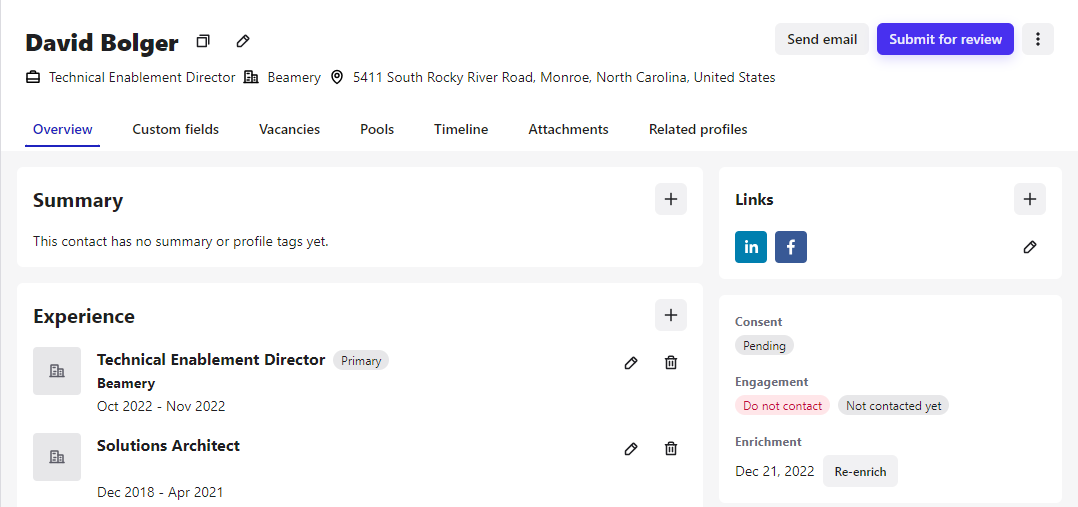This screenshot has width=1078, height=507.
Task: Click the Do not contact tag
Action: coord(782,406)
